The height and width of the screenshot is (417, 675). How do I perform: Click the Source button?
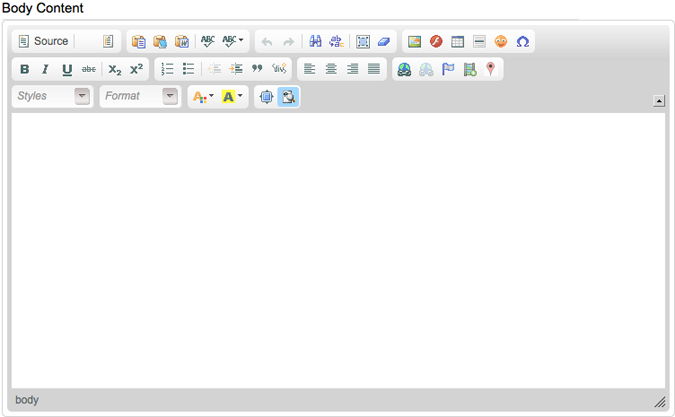click(x=43, y=42)
